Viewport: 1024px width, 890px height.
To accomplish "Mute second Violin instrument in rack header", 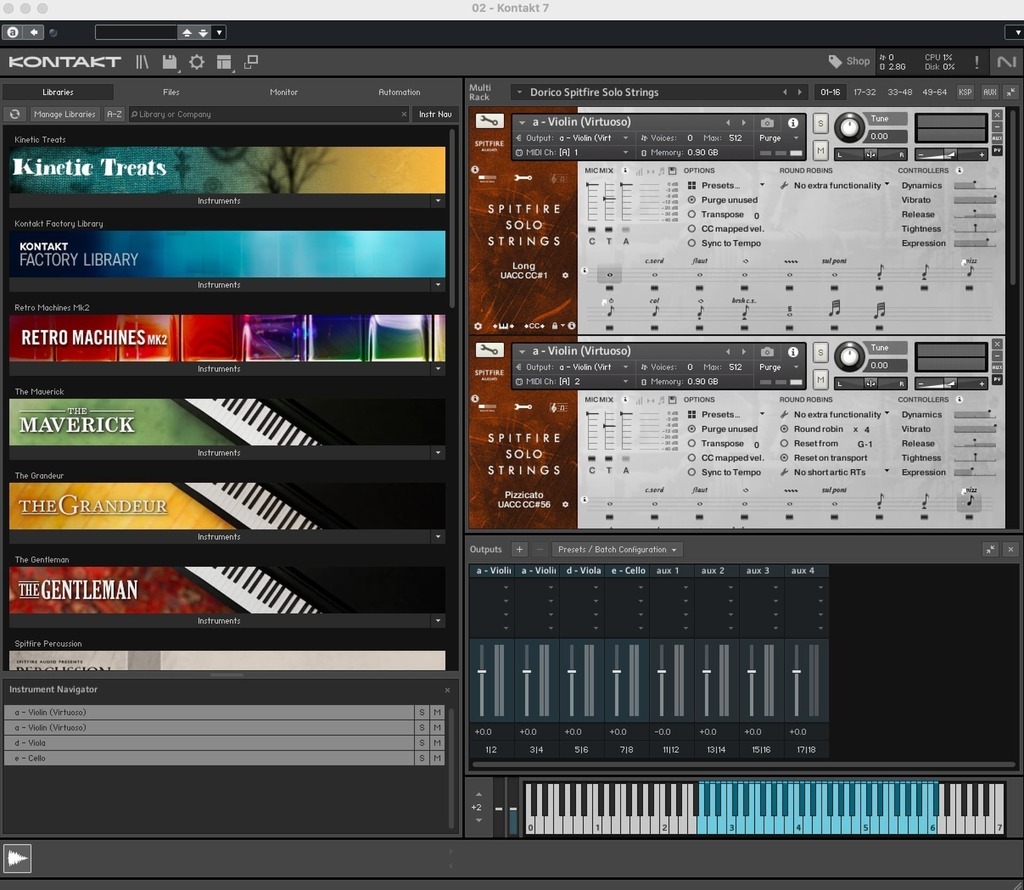I will tap(820, 380).
